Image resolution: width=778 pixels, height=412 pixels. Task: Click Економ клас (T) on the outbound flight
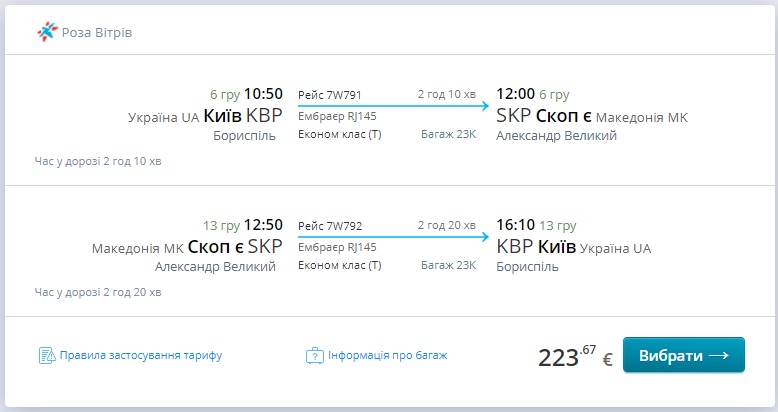(x=340, y=135)
